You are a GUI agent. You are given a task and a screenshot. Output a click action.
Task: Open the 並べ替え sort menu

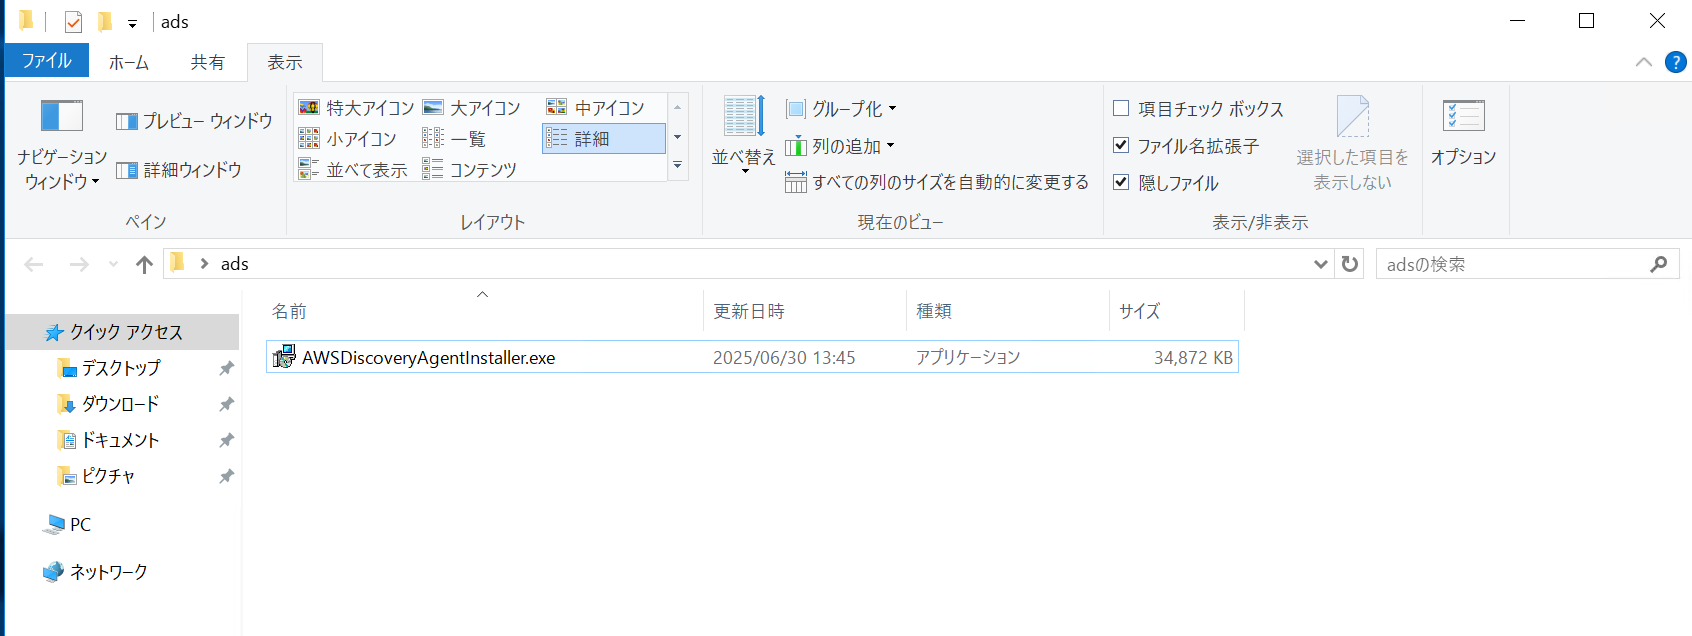tap(743, 136)
